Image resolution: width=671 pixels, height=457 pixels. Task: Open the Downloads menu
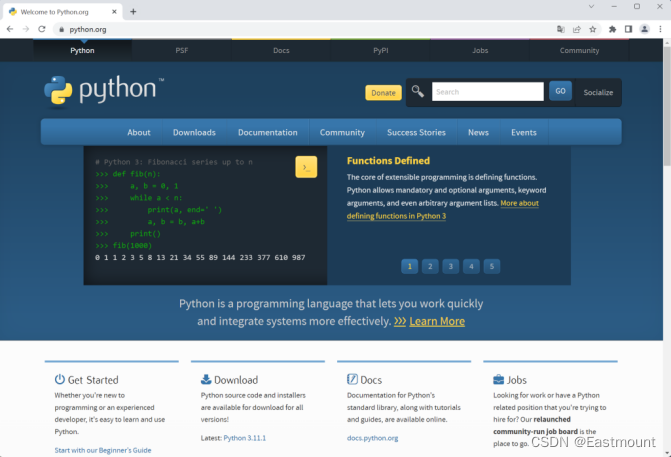click(x=194, y=133)
